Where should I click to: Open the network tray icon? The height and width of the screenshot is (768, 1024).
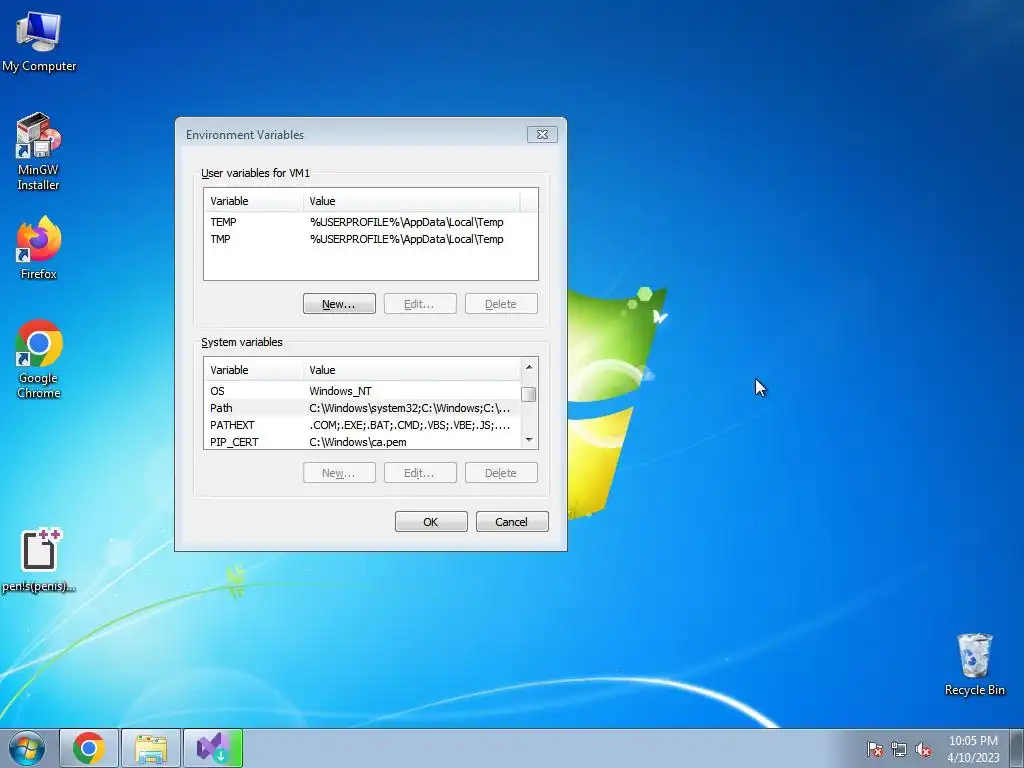899,749
